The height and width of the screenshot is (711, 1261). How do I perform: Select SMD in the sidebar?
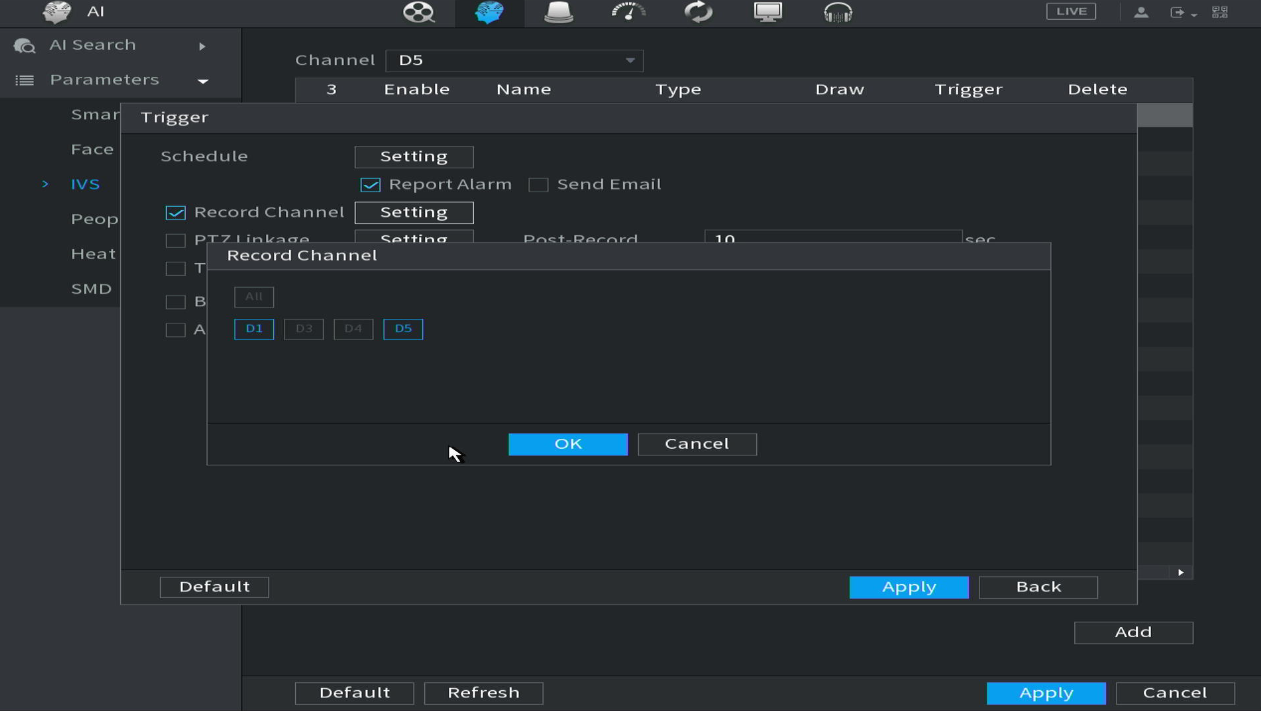pyautogui.click(x=91, y=289)
